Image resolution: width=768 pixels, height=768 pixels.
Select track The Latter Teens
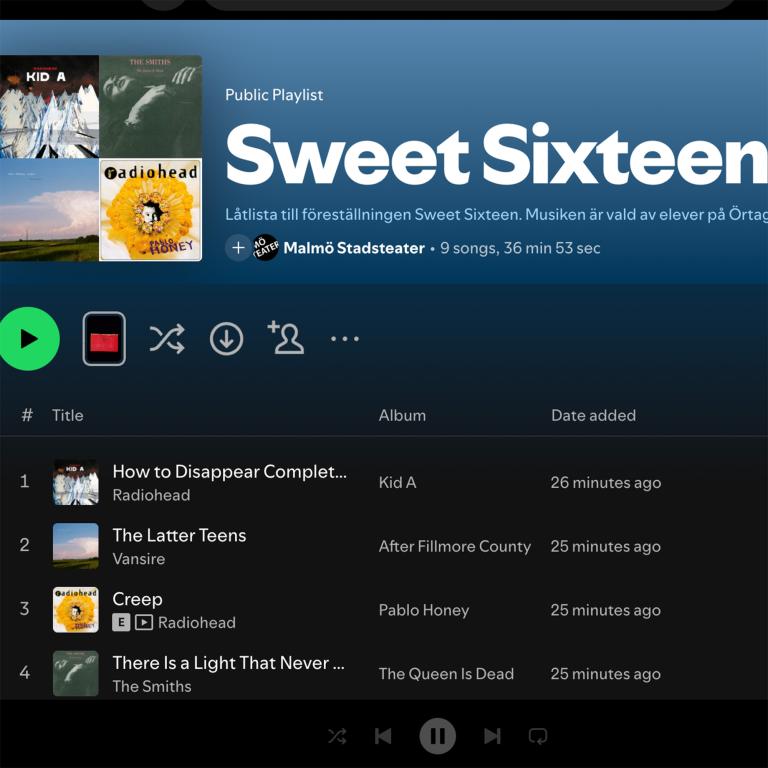tap(179, 535)
